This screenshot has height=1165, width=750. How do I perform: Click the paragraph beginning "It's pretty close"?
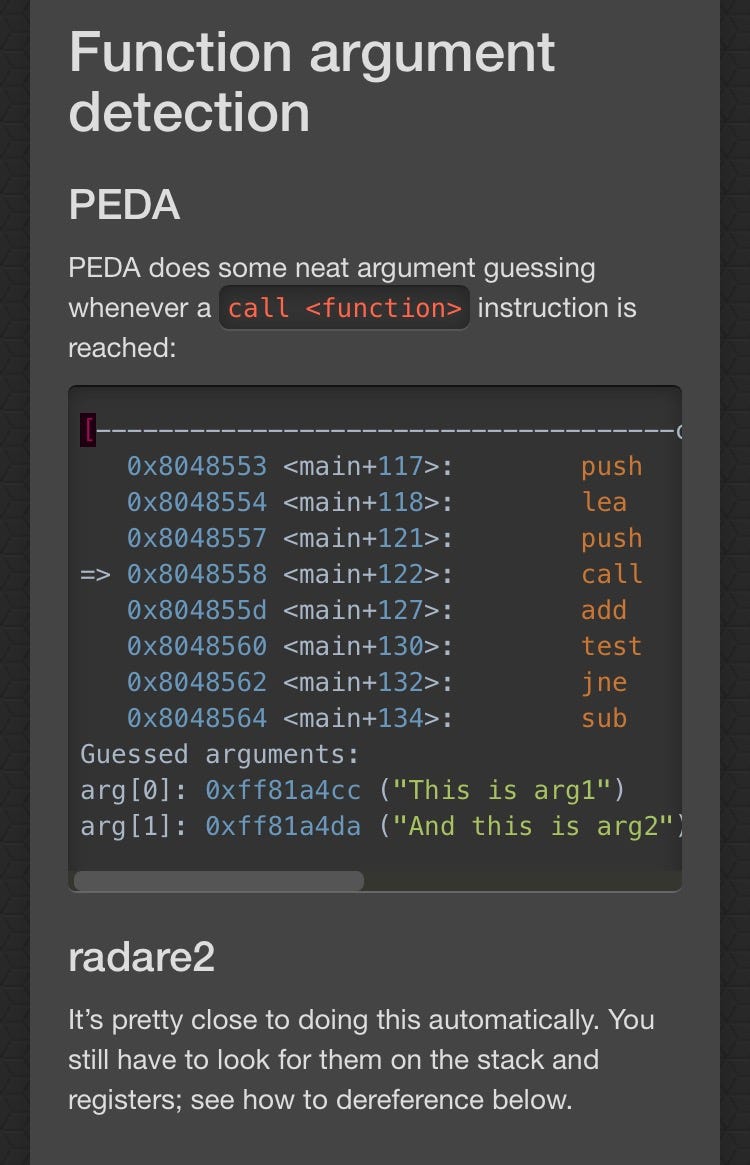pyautogui.click(x=361, y=1059)
